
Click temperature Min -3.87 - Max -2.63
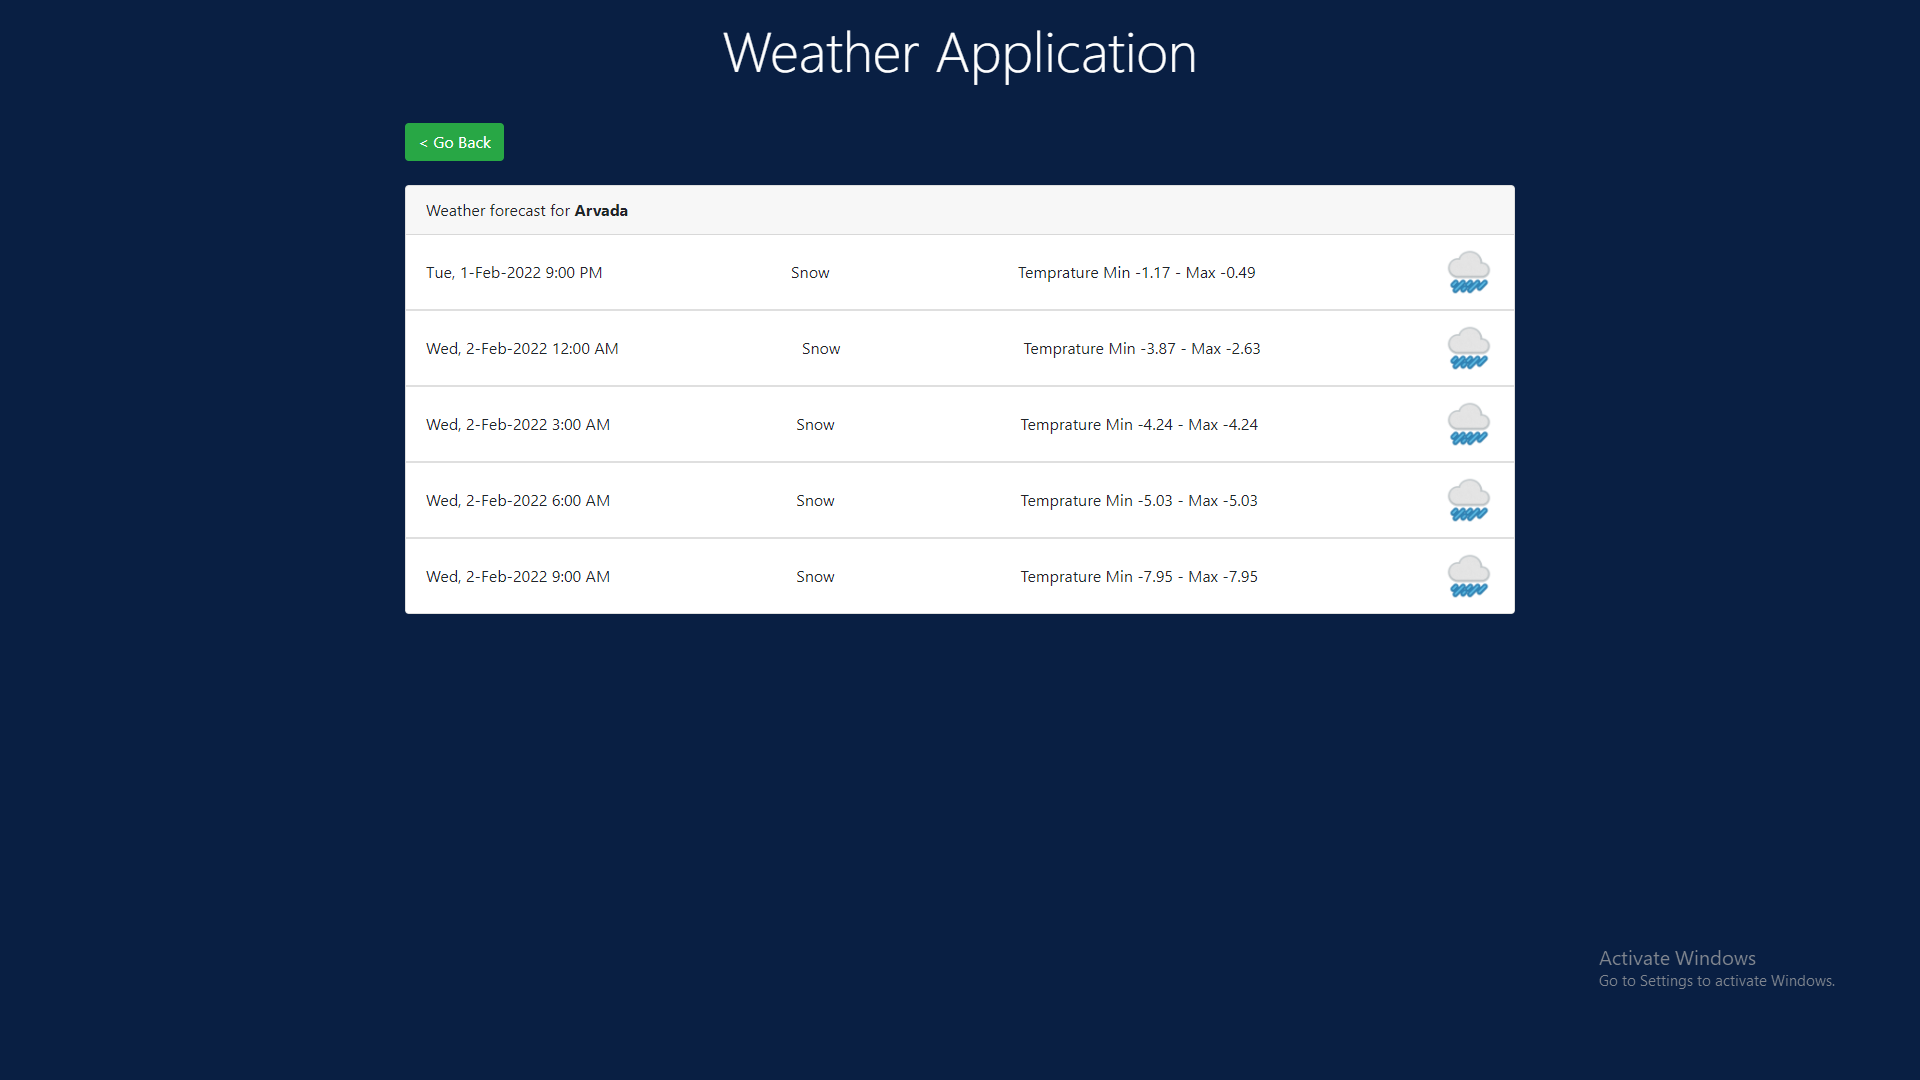point(1142,349)
